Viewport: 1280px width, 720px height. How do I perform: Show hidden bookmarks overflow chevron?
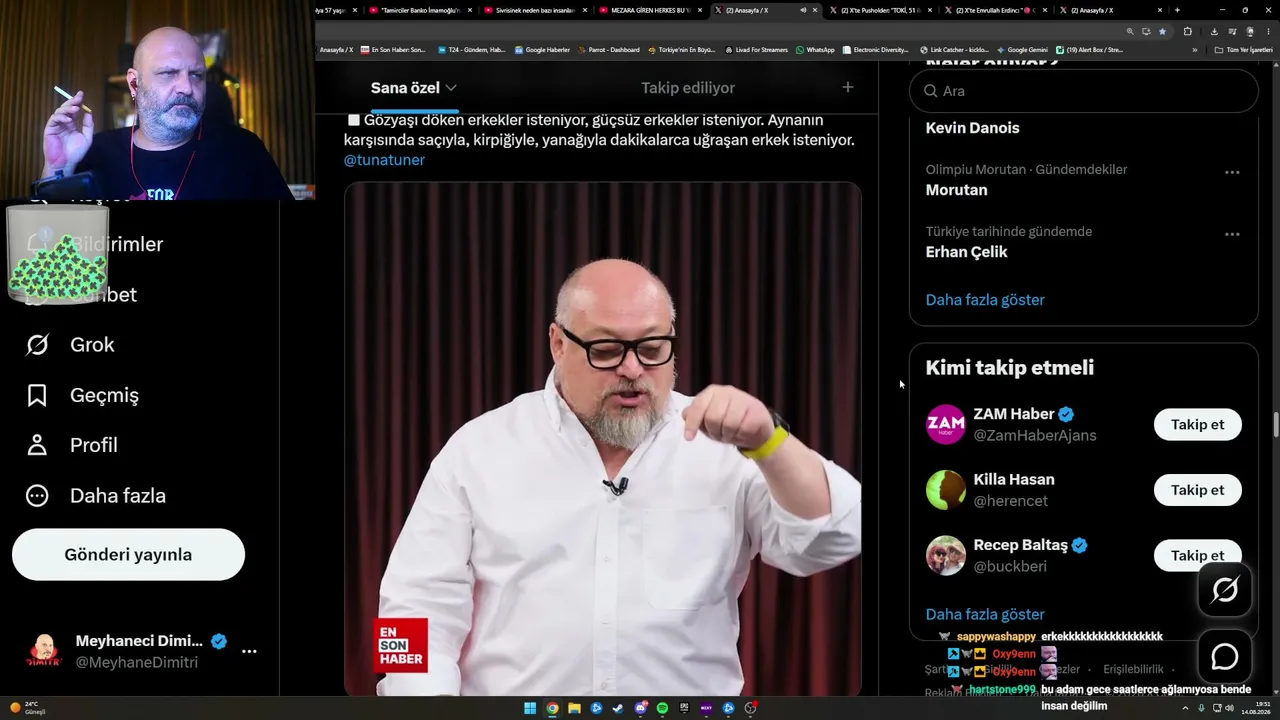pos(1194,50)
